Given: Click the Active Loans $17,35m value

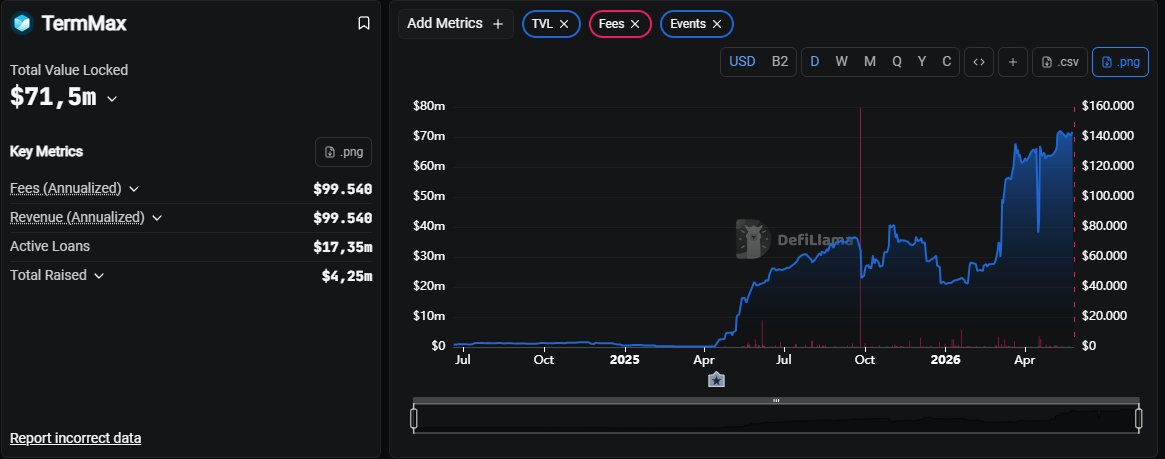Looking at the screenshot, I should [343, 247].
